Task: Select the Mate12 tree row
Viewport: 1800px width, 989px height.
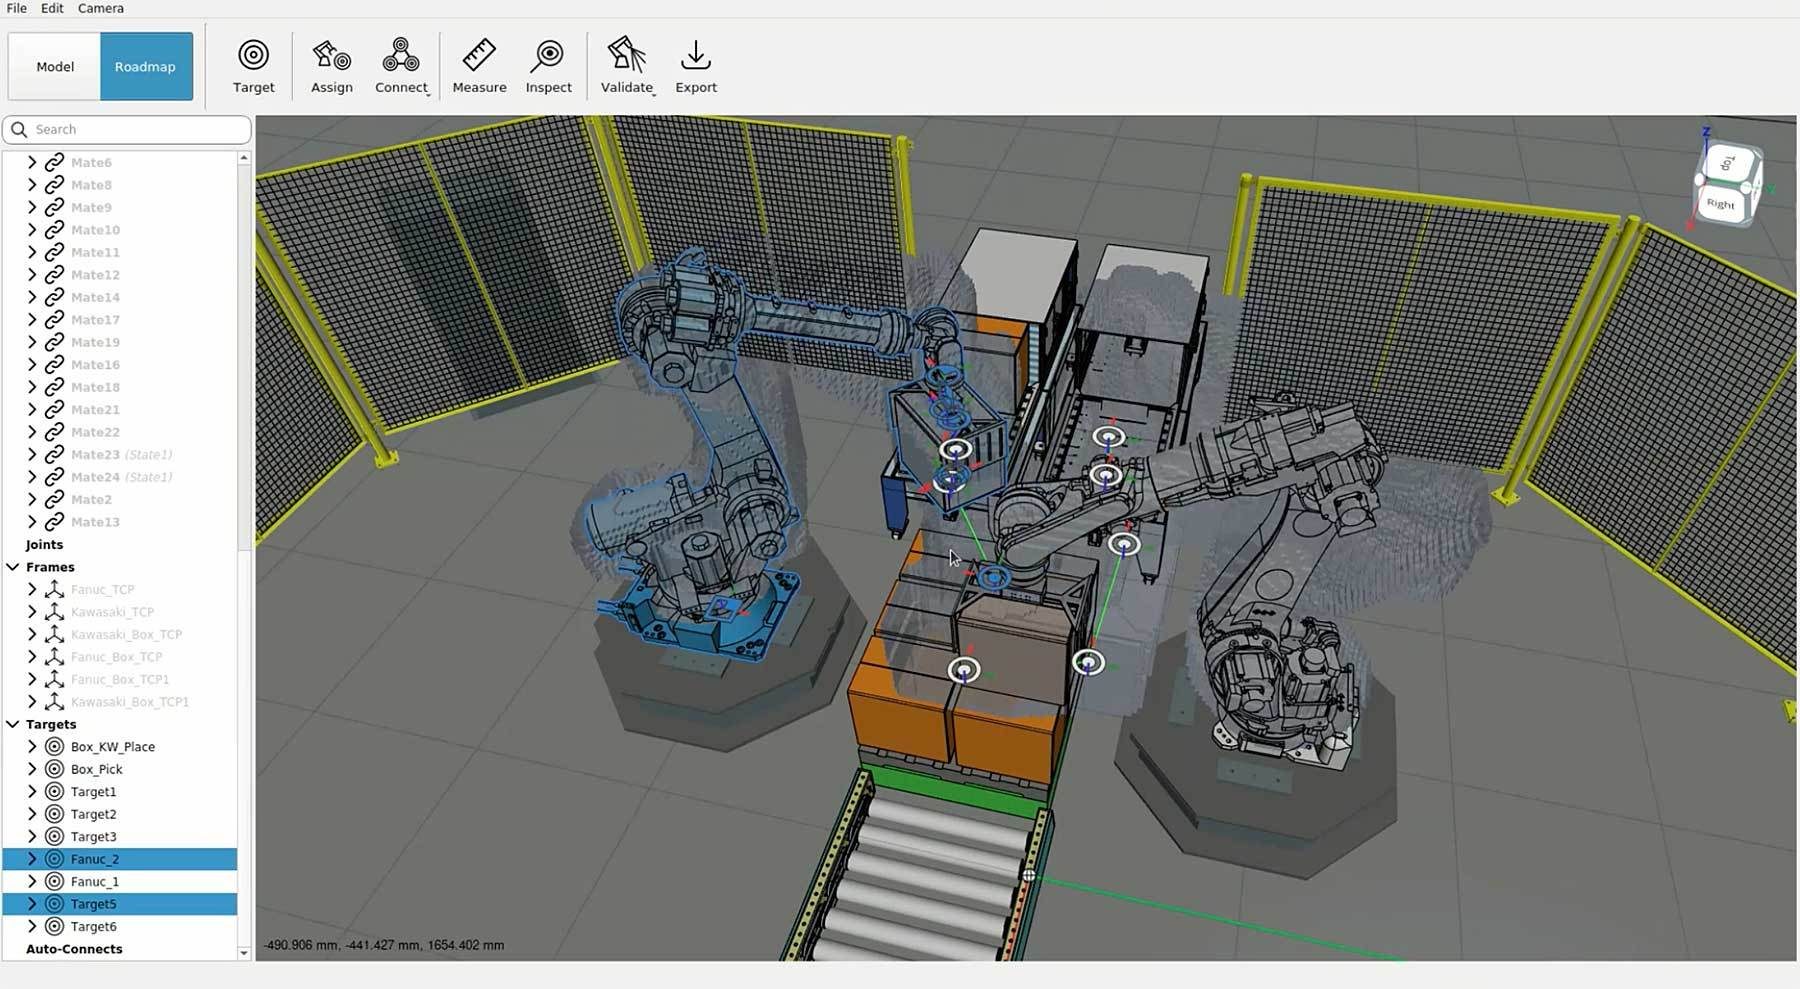Action: pyautogui.click(x=120, y=274)
